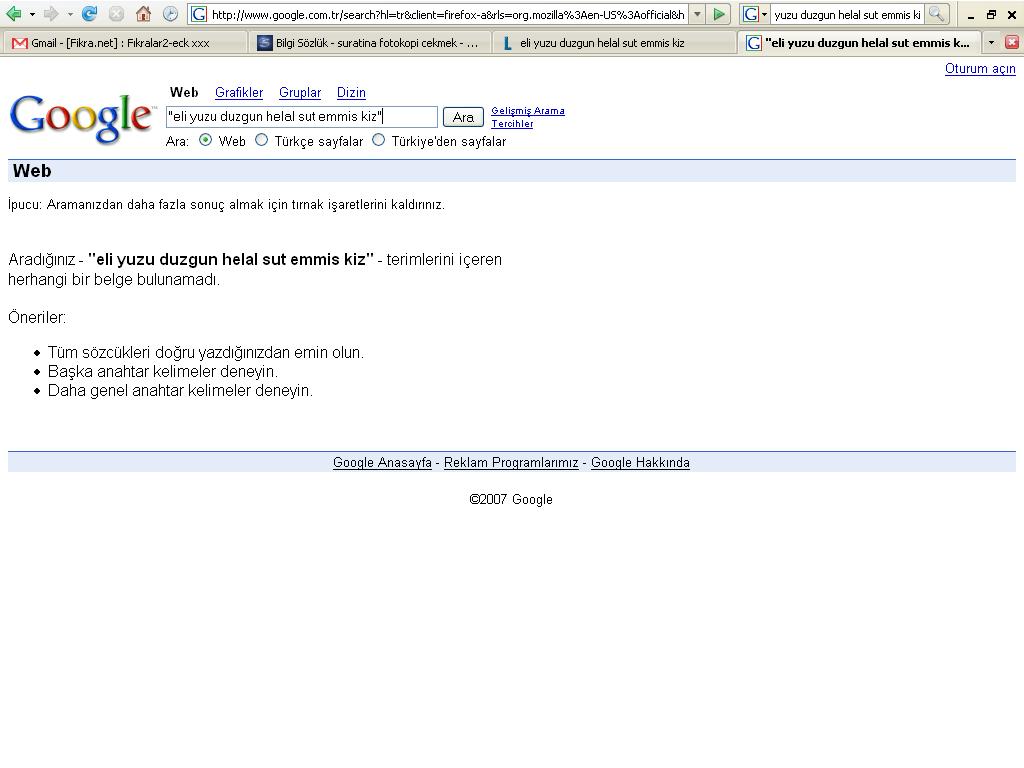Switch to the third tab 'eli yuzu duzgun helal sut emmis kiz'
Screen dimensions: 1024x768
point(613,43)
